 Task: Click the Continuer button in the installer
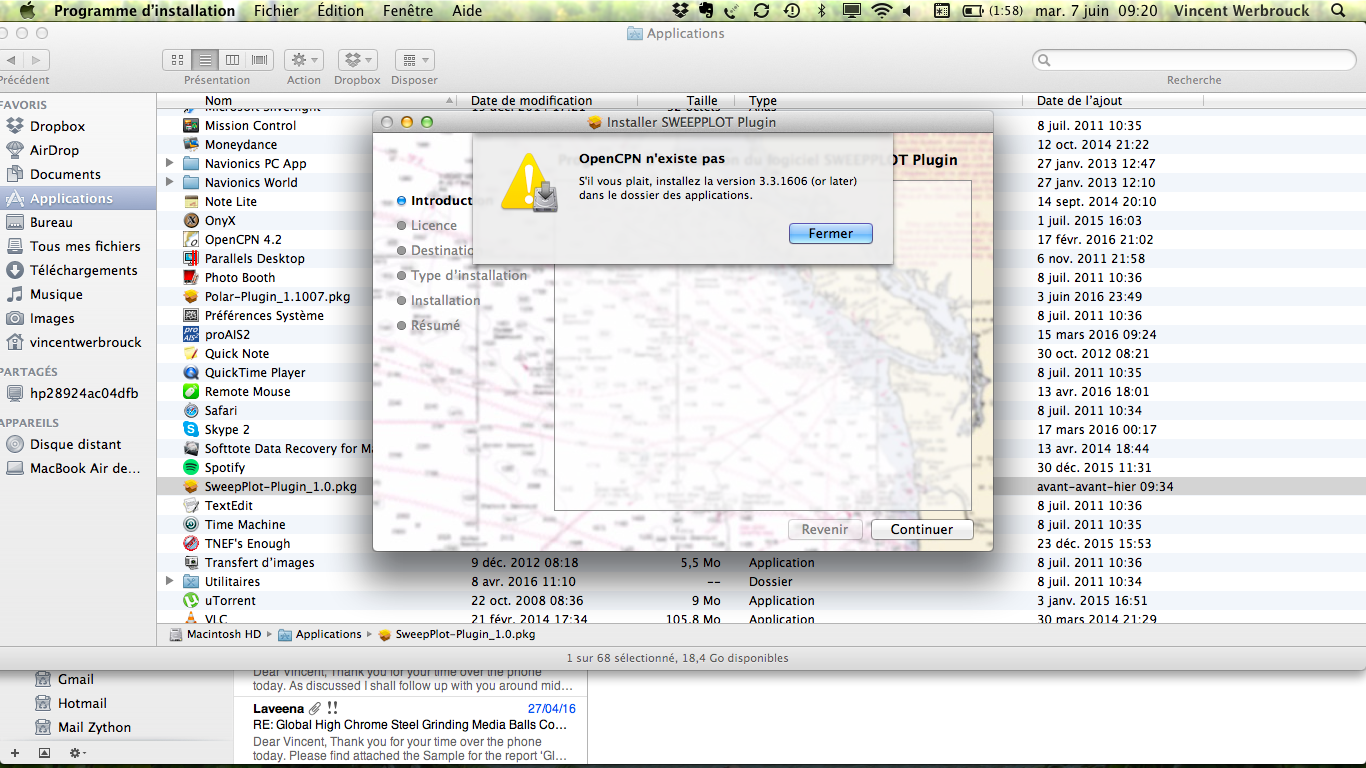[921, 529]
